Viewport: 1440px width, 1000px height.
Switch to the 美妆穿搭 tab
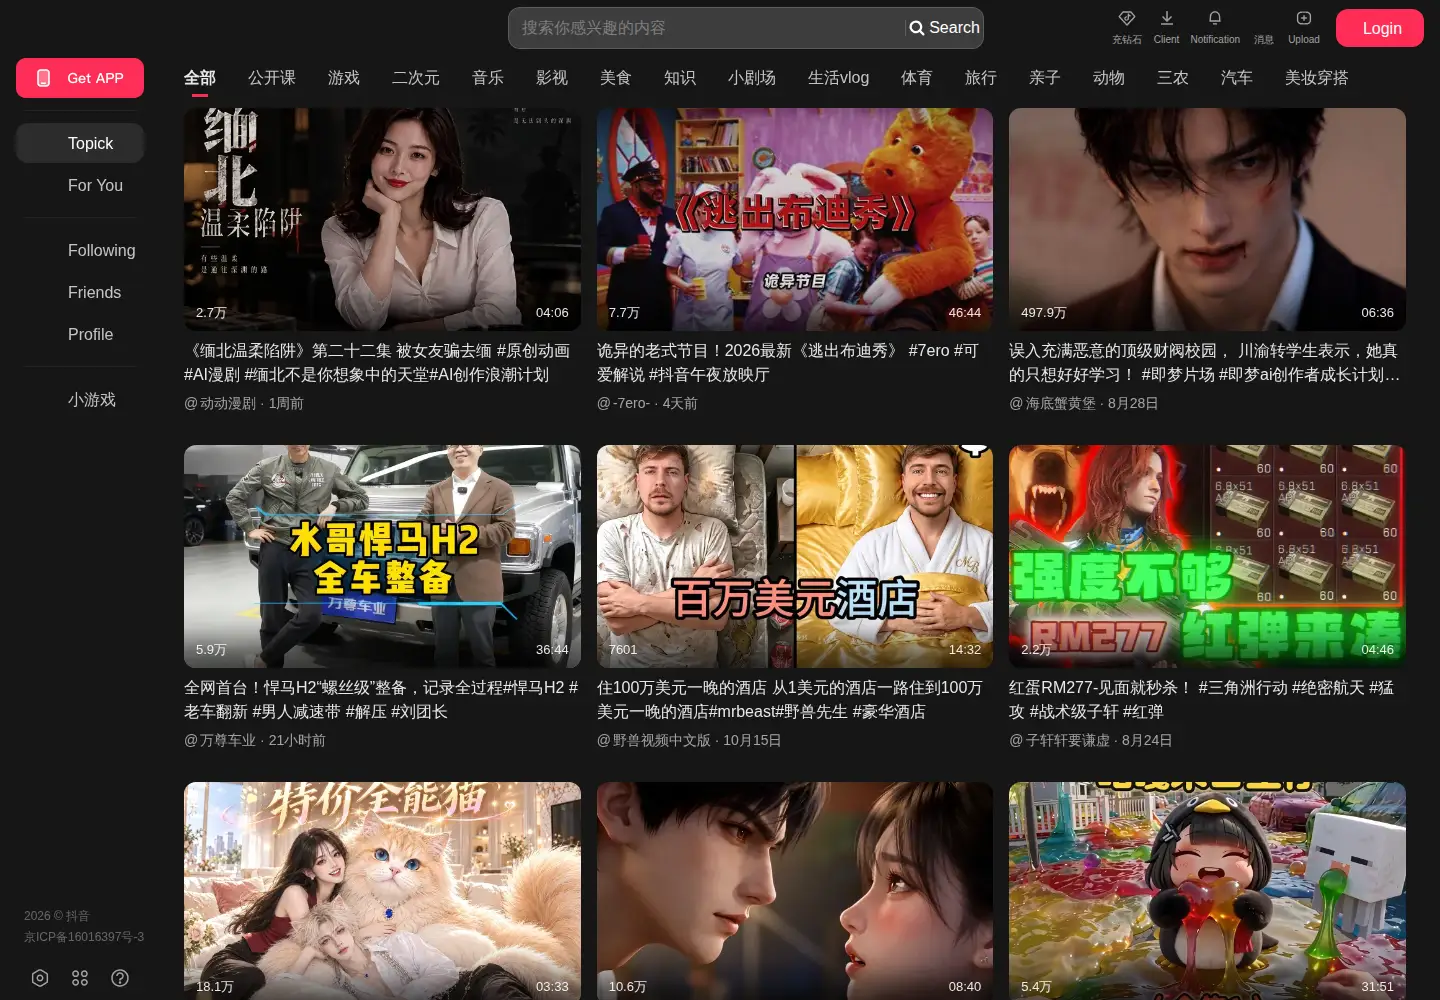1317,78
